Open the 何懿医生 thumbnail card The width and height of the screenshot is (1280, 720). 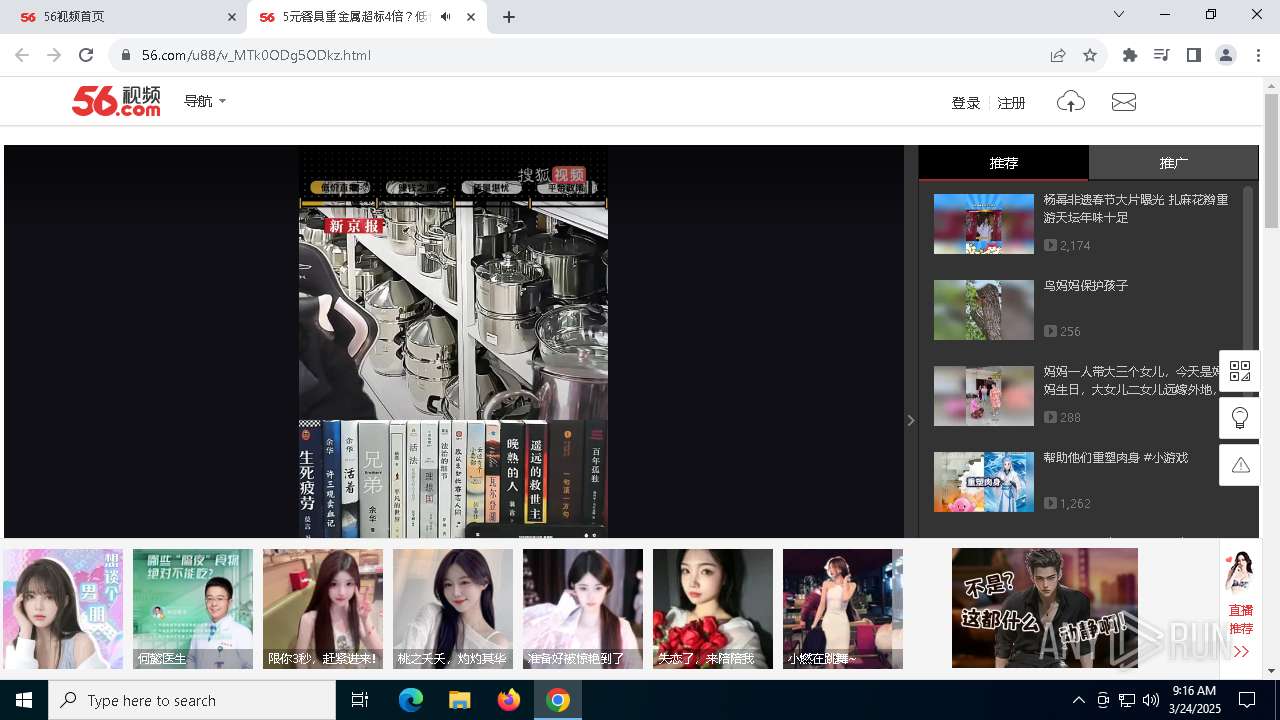tap(193, 609)
